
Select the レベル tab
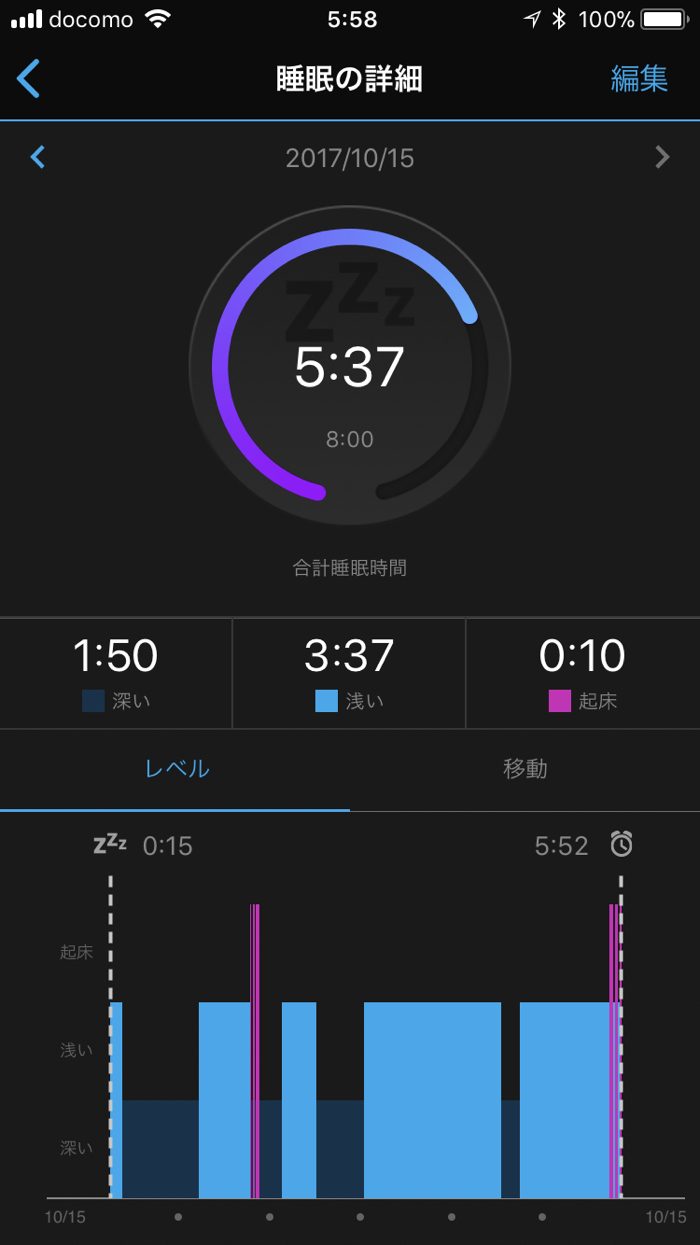coord(176,769)
